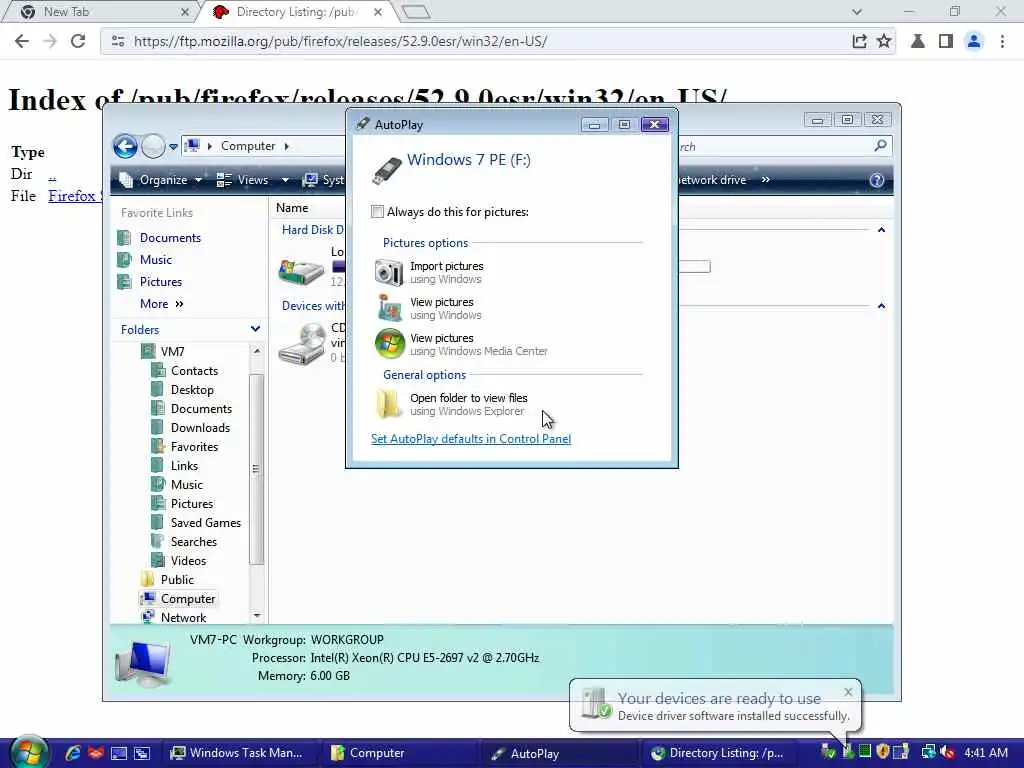Screen dimensions: 1024x768
Task: Open Chrome profile avatar
Action: click(x=973, y=41)
